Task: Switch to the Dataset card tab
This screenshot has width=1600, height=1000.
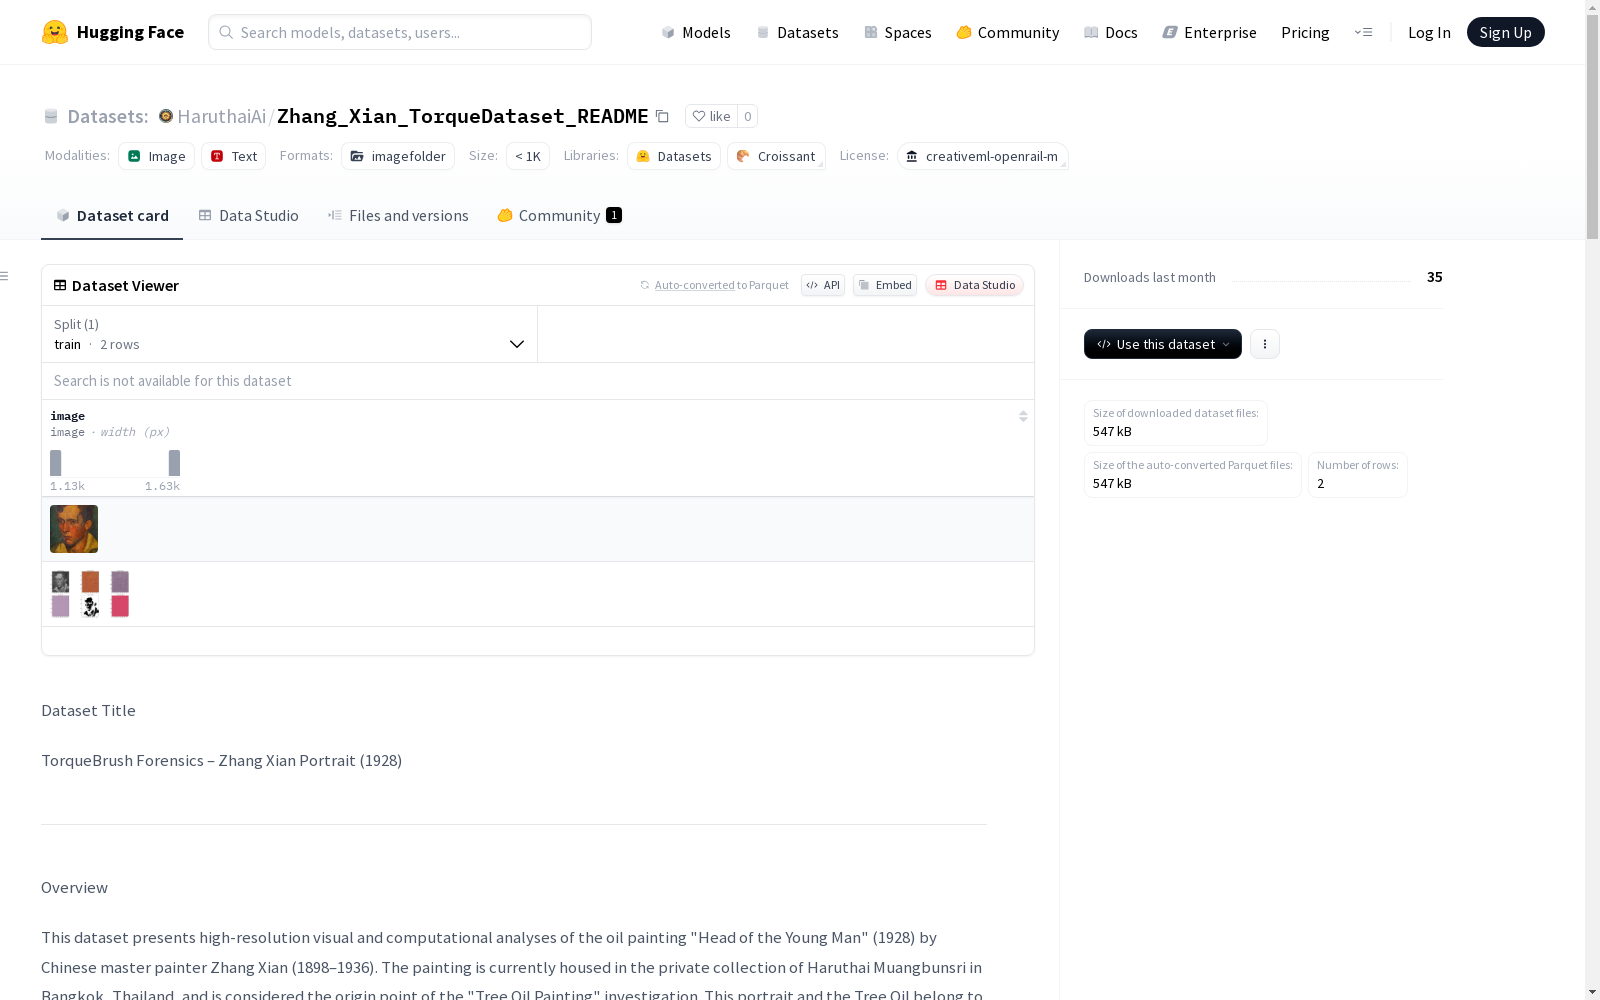Action: click(112, 215)
